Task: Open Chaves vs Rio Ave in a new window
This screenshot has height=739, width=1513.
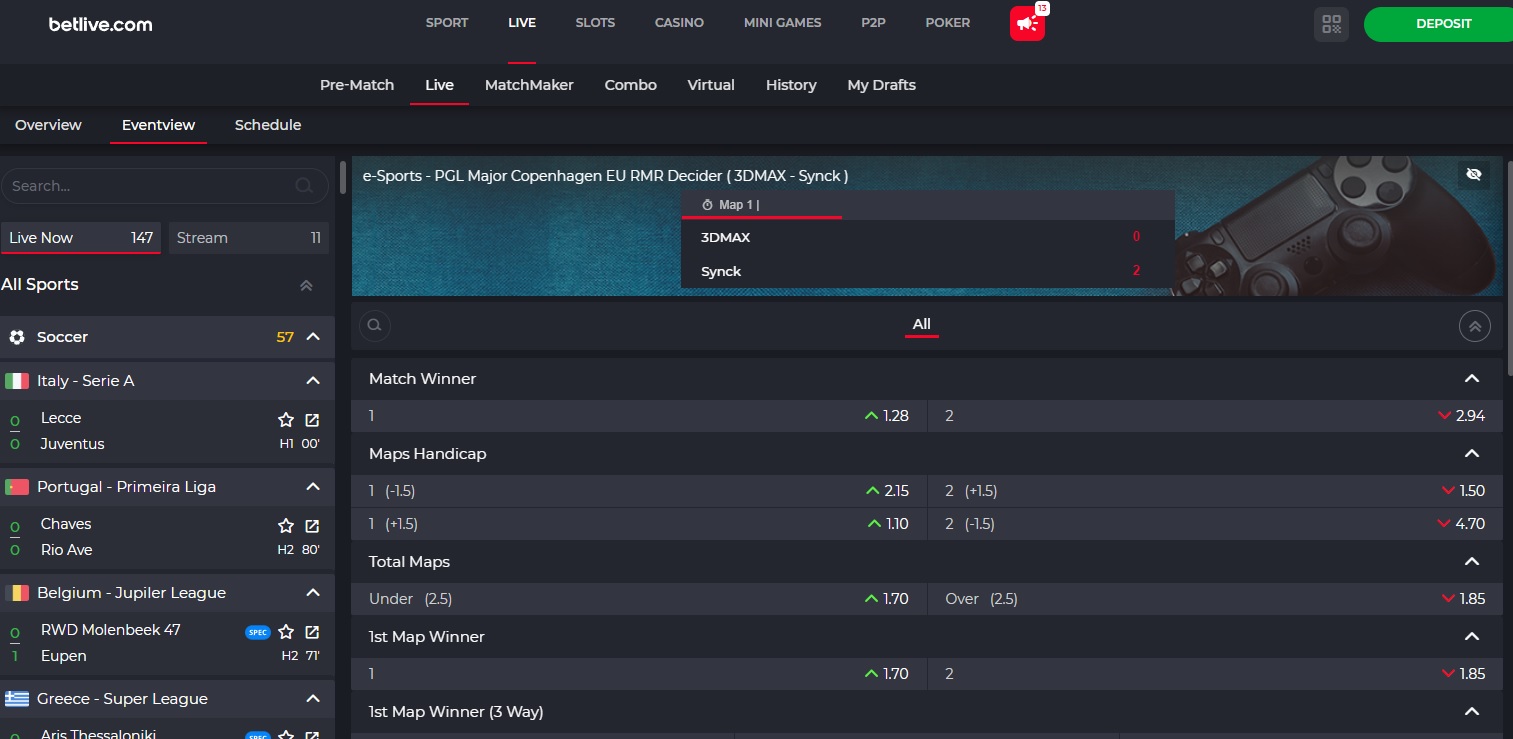Action: coord(312,525)
